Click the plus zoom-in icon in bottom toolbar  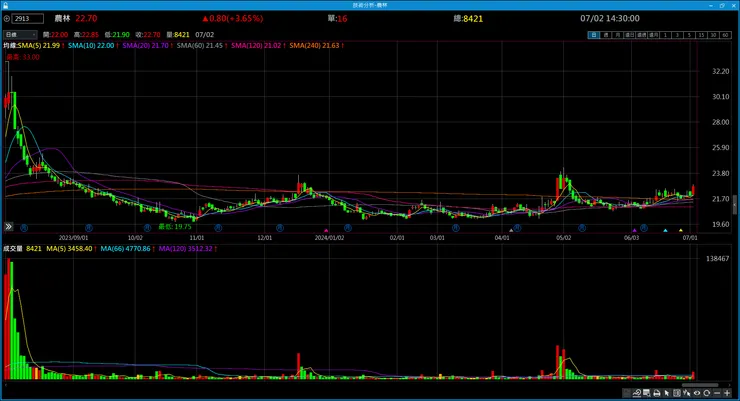coord(727,393)
